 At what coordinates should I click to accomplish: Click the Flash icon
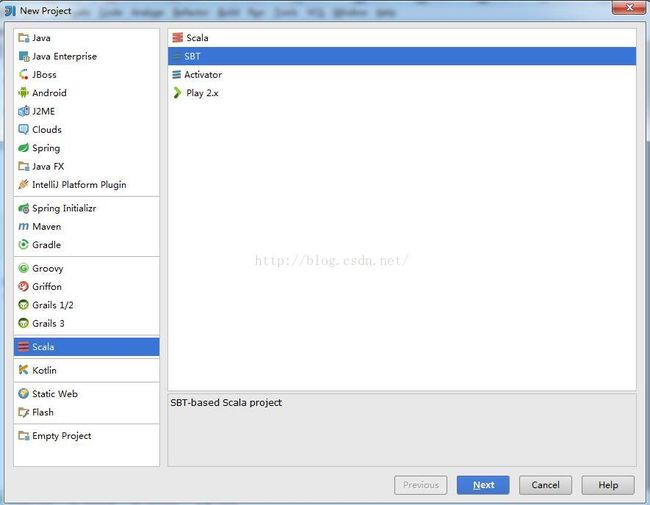coord(24,412)
